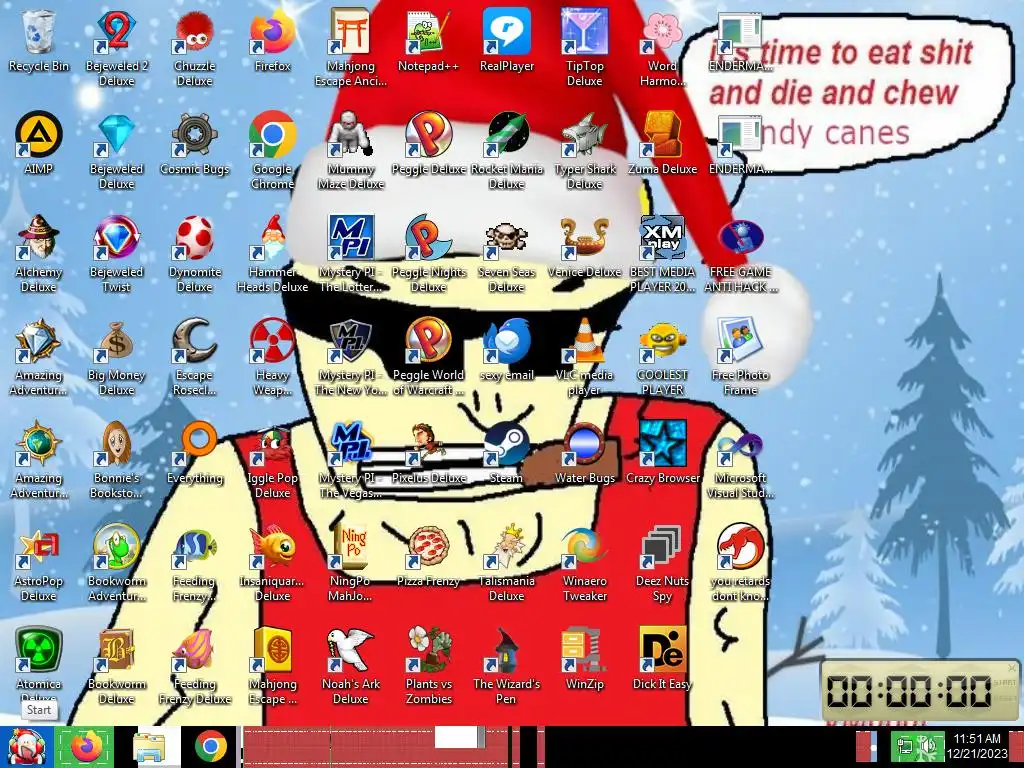Viewport: 1024px width, 768px height.
Task: Select the Bonnie's Bookstore icon
Action: tap(116, 460)
